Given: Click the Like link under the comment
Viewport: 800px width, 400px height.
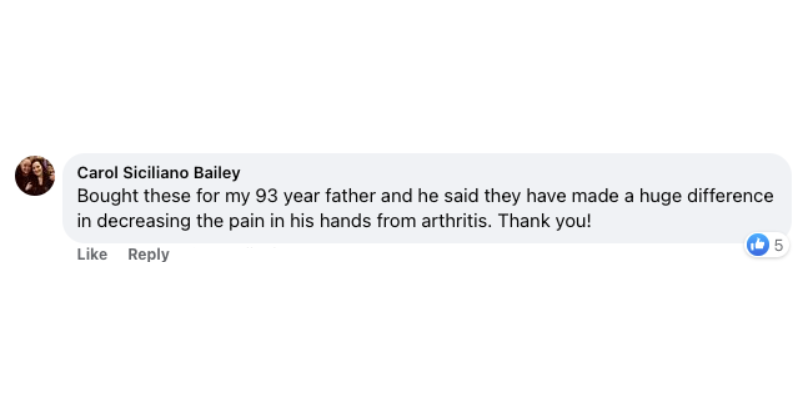Looking at the screenshot, I should pos(92,254).
